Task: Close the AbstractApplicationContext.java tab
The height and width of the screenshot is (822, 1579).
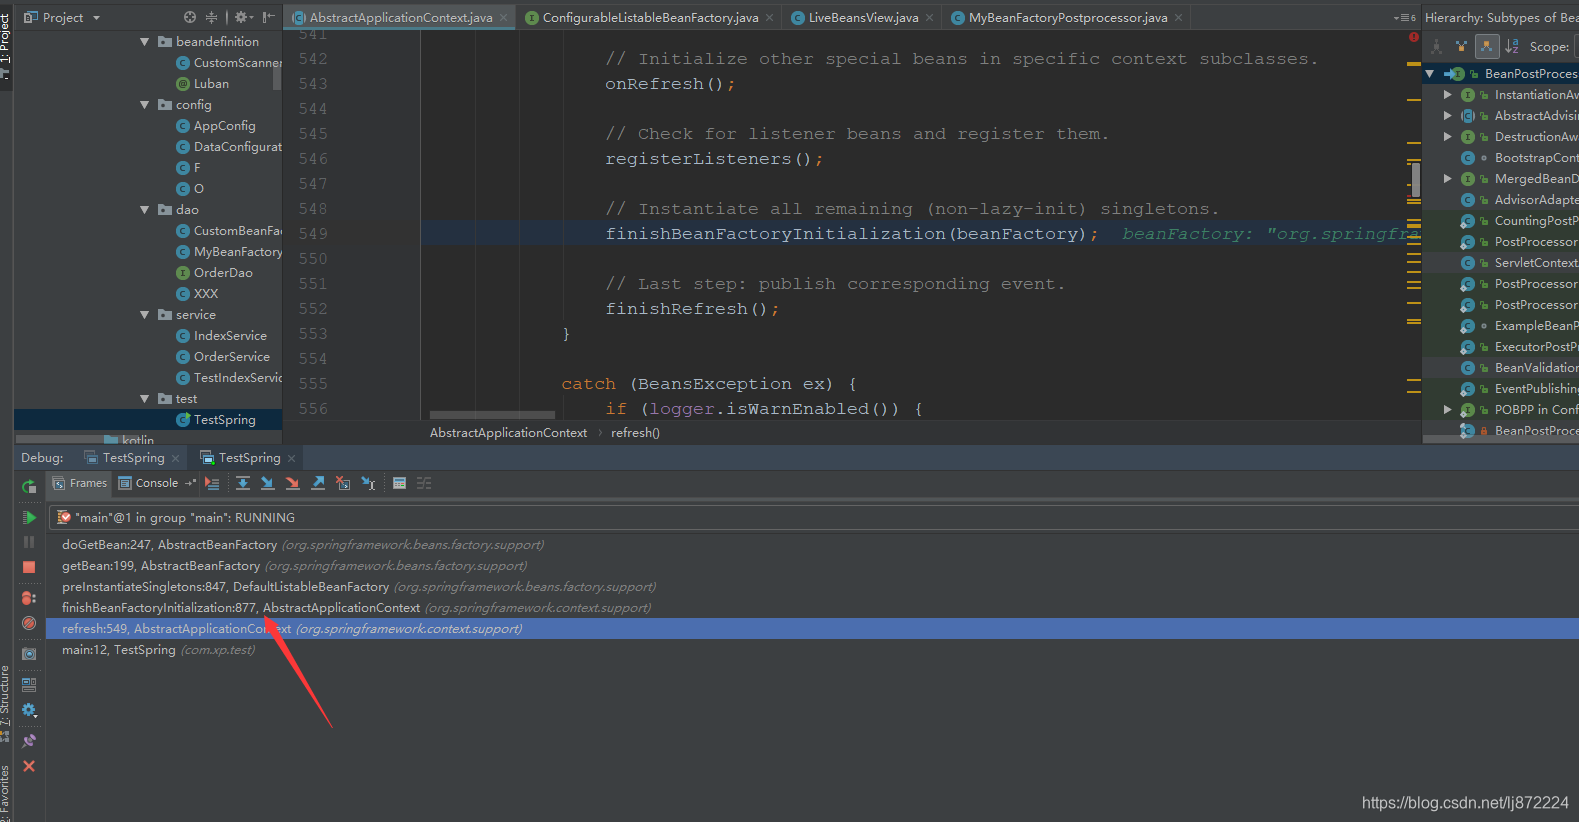Action: (x=503, y=17)
